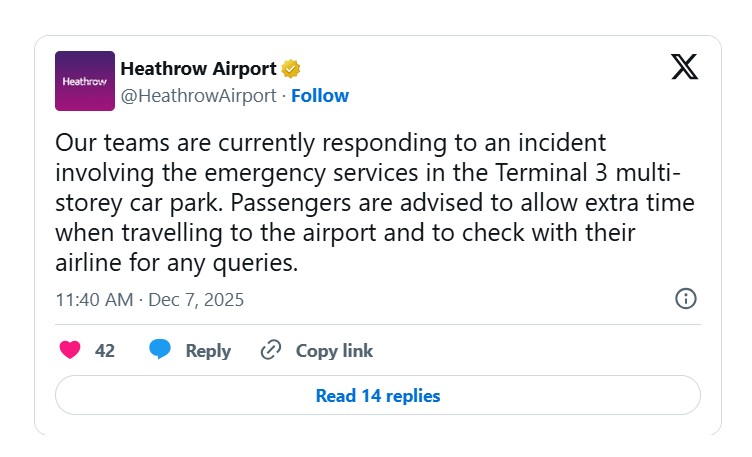Click the X logo in the tweet corner
752x457 pixels.
click(x=684, y=67)
